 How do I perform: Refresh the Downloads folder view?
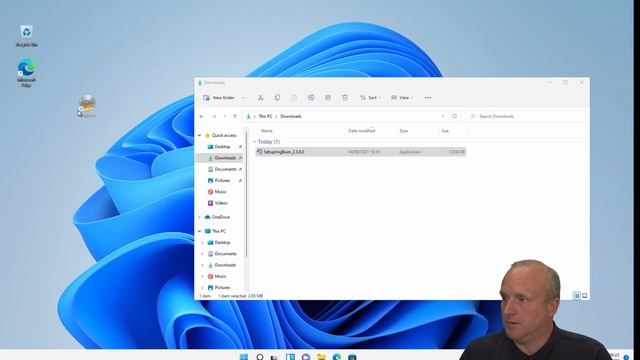point(454,116)
